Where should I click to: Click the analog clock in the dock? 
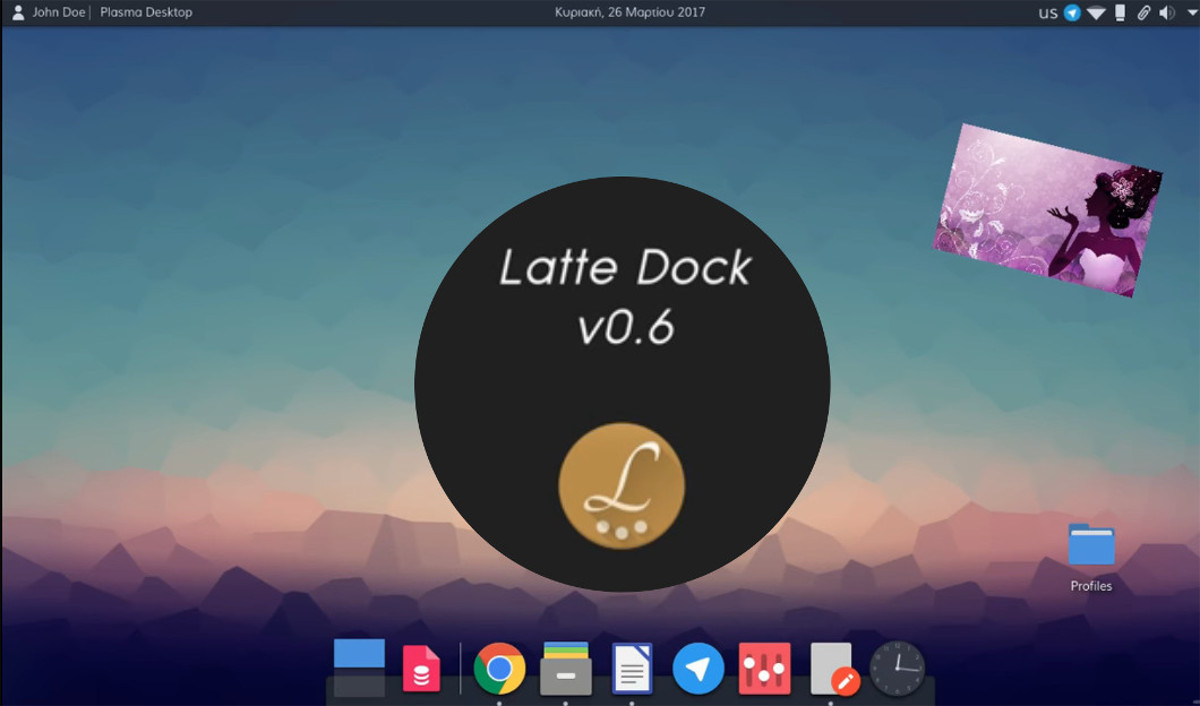point(897,669)
